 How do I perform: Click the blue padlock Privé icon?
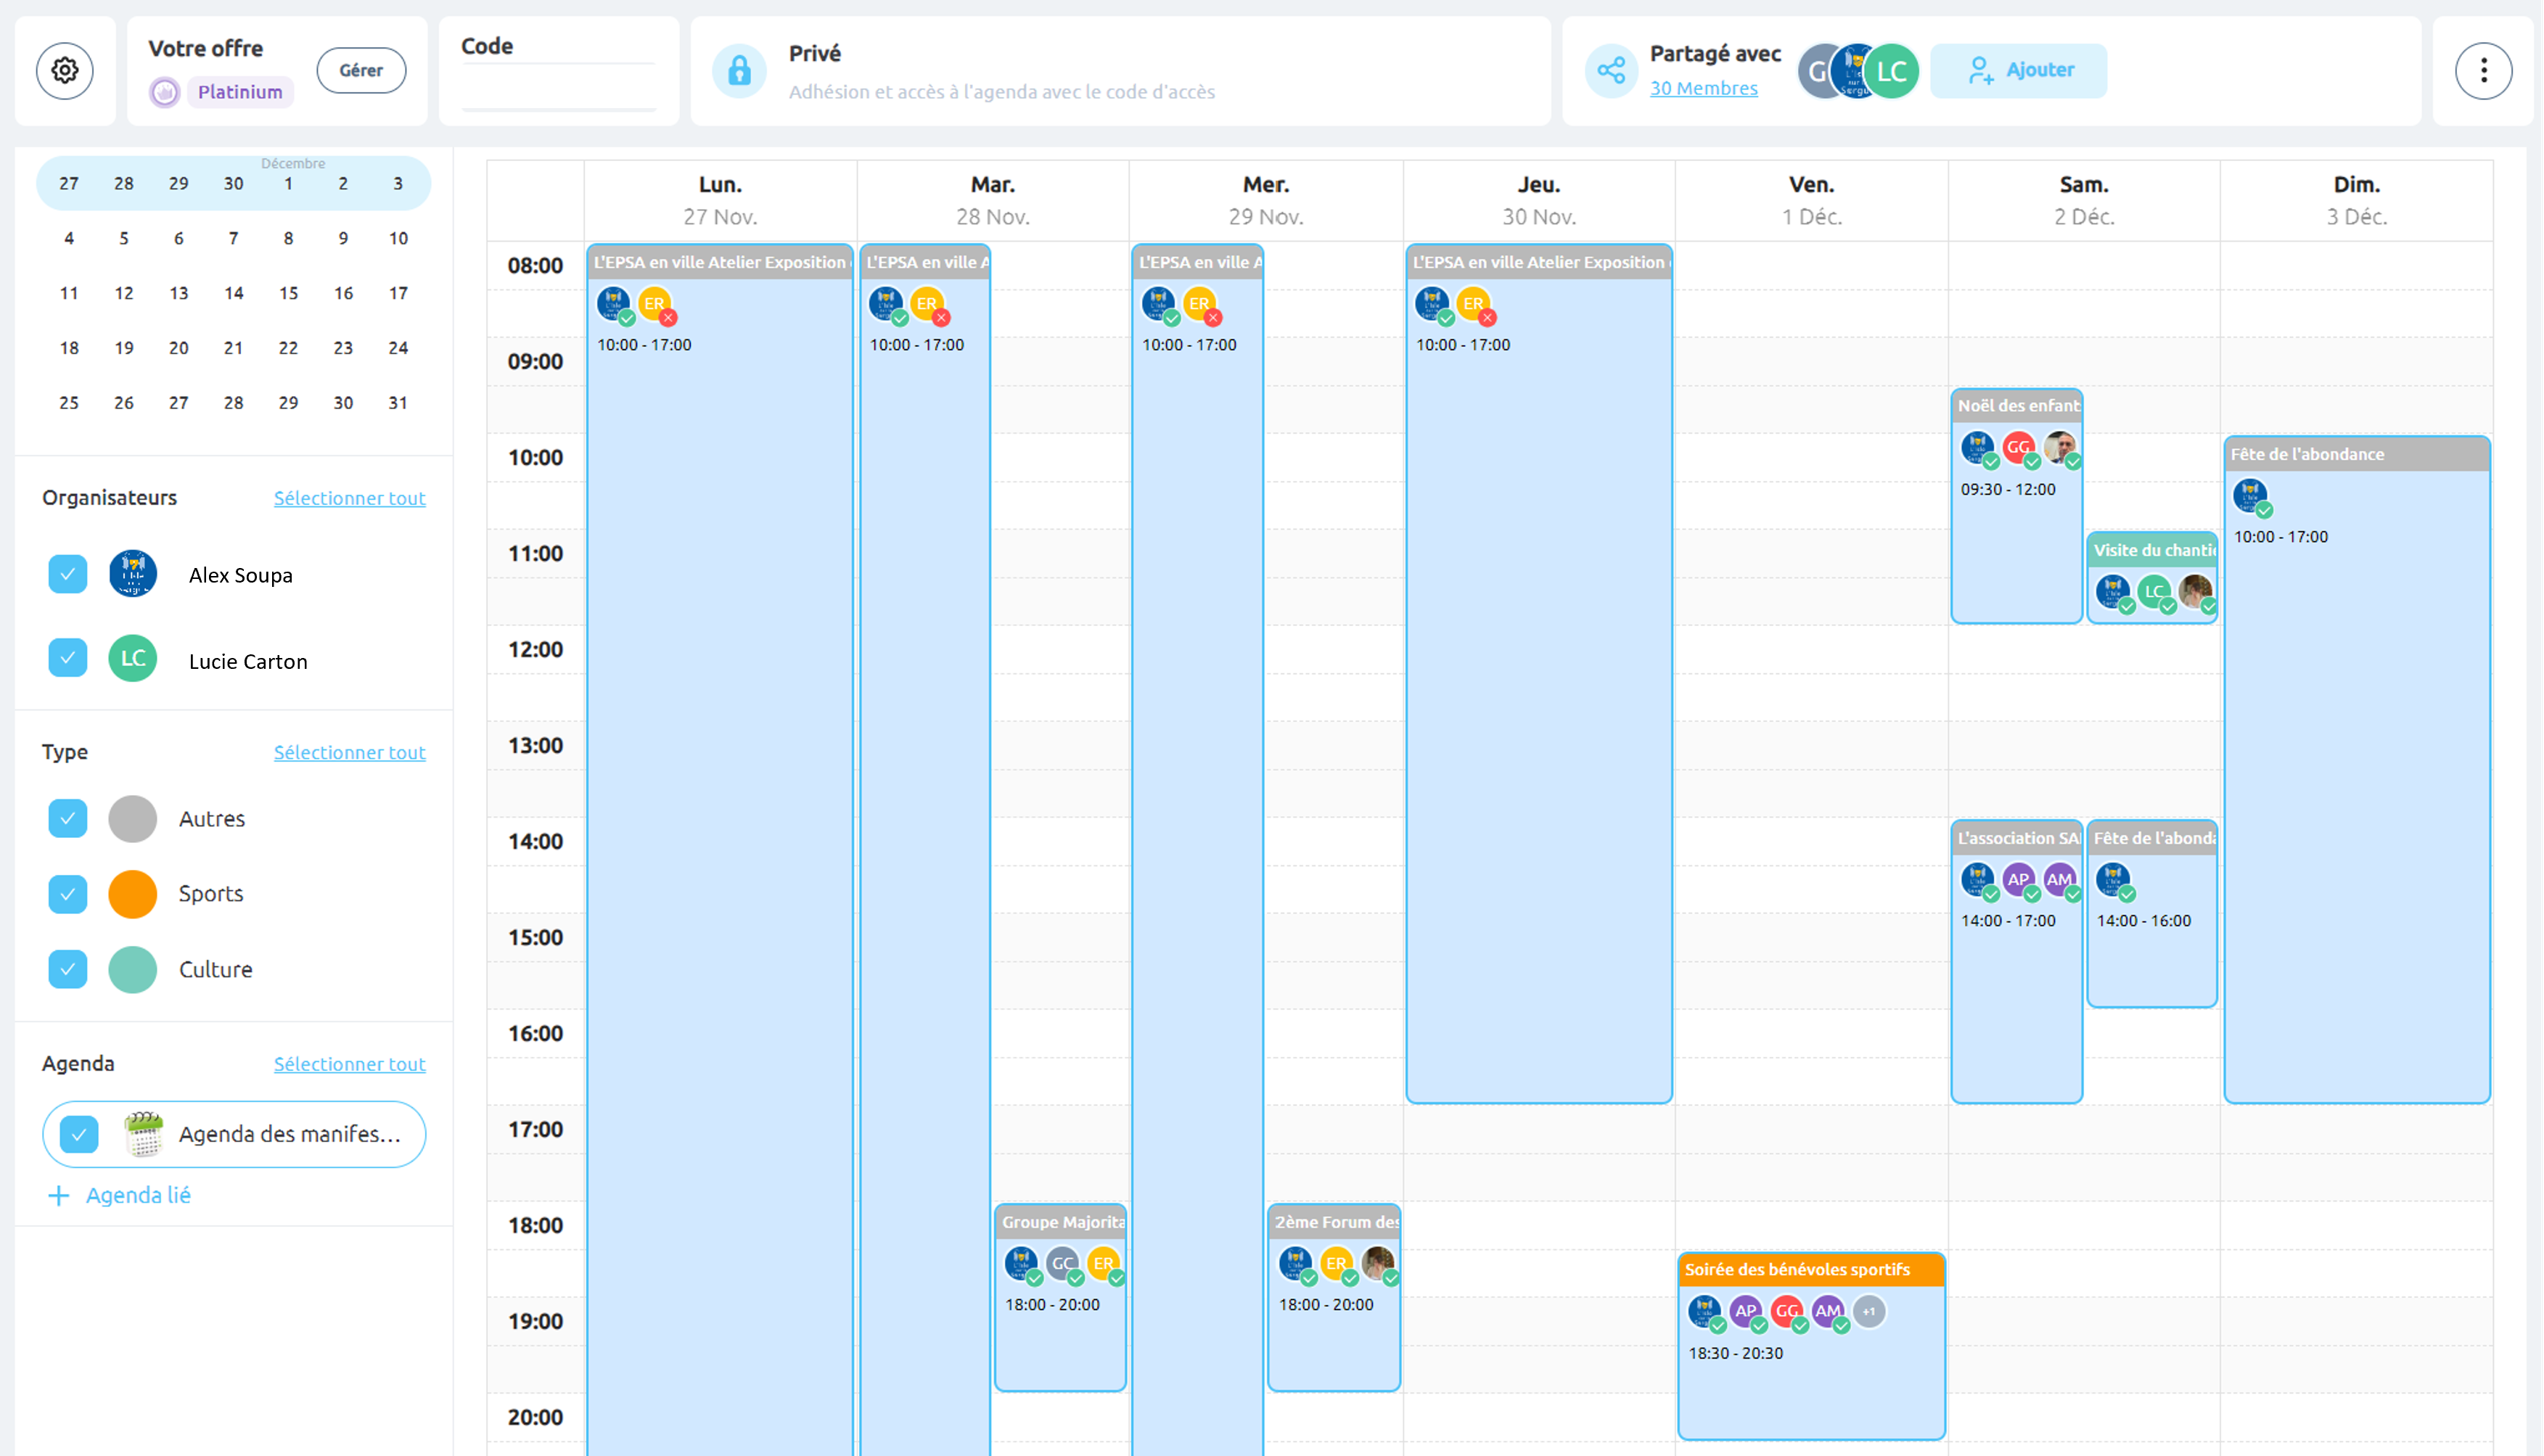739,71
